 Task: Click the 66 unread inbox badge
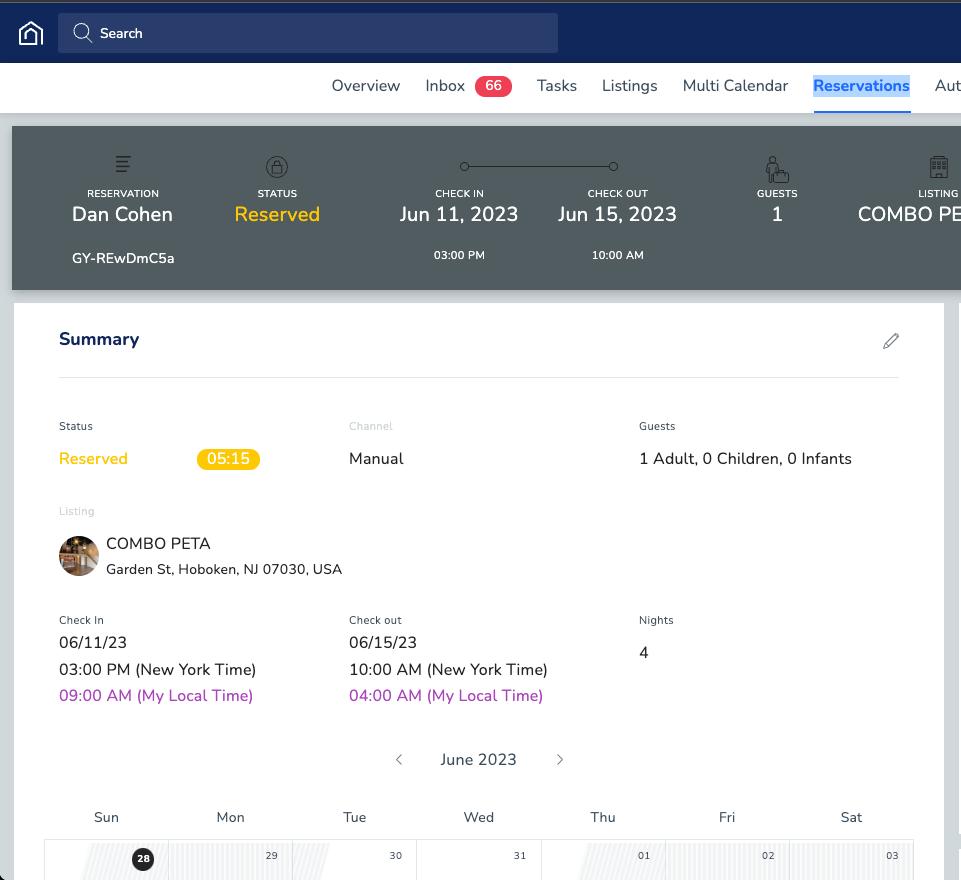coord(493,86)
